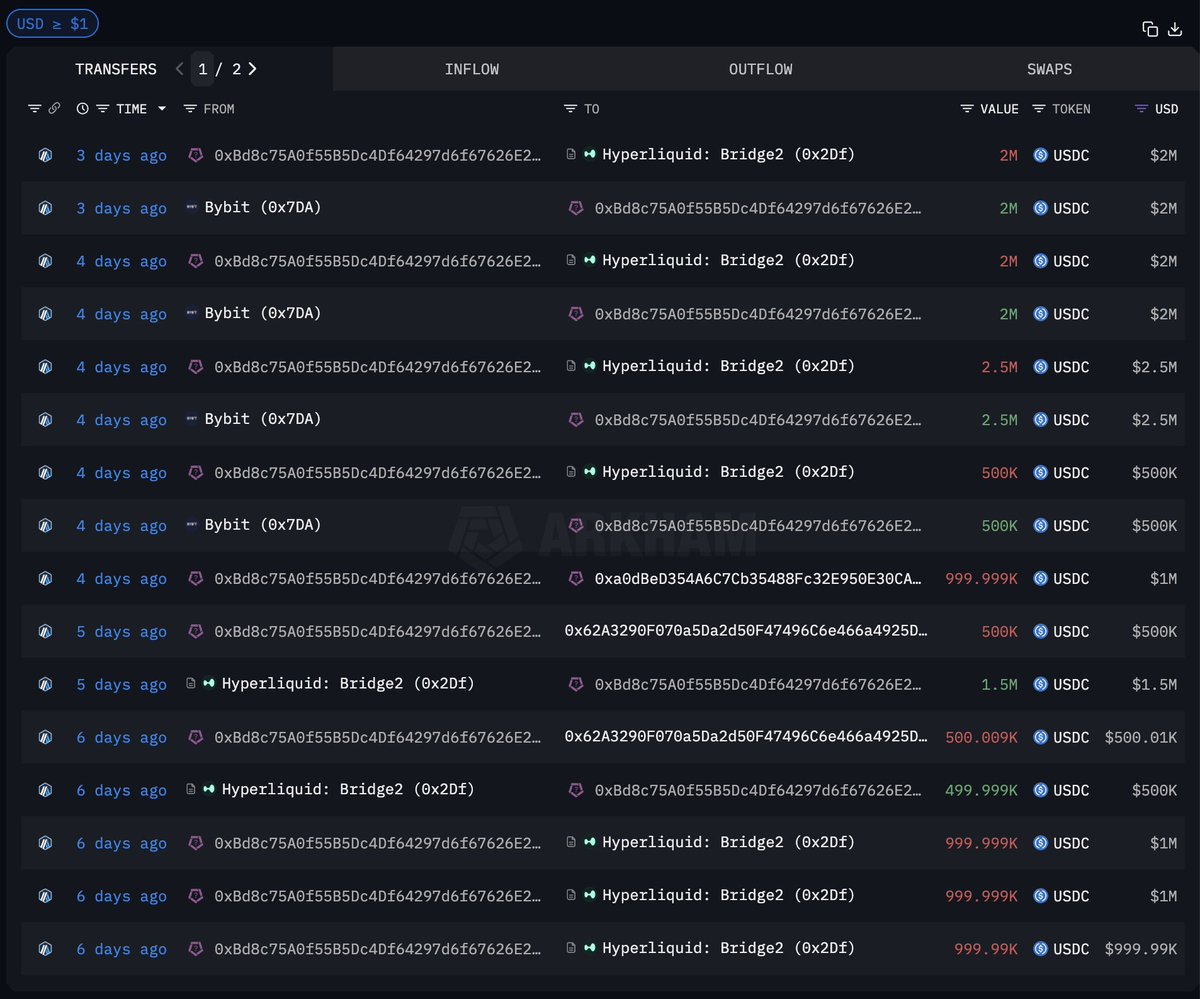Viewport: 1200px width, 999px height.
Task: Click chain icon on 0xa0dBeD recipient row
Action: click(45, 579)
